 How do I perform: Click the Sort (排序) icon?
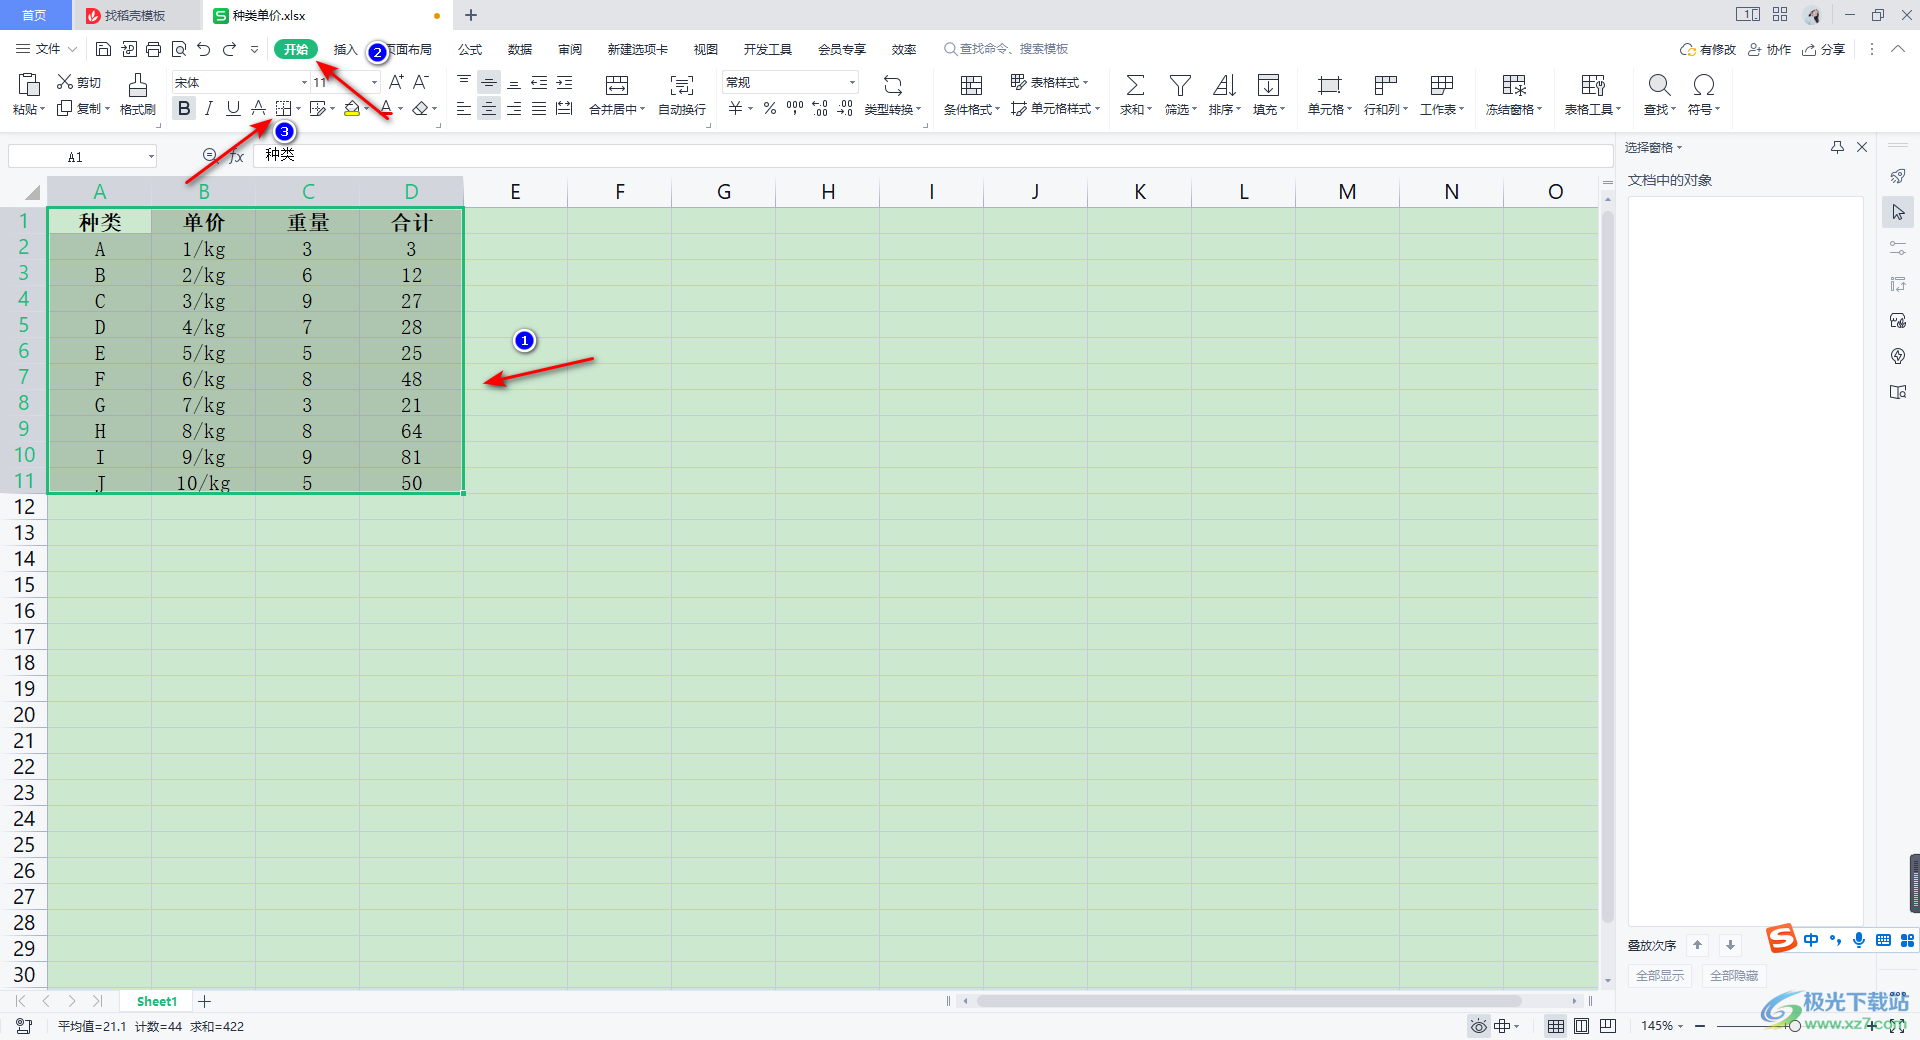[1224, 85]
